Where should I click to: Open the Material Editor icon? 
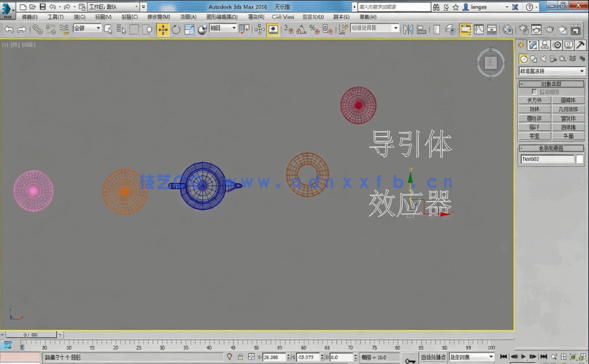(507, 30)
